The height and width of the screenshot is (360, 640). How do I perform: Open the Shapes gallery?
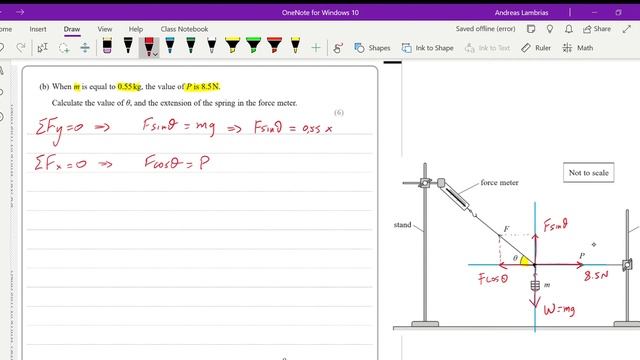(372, 48)
